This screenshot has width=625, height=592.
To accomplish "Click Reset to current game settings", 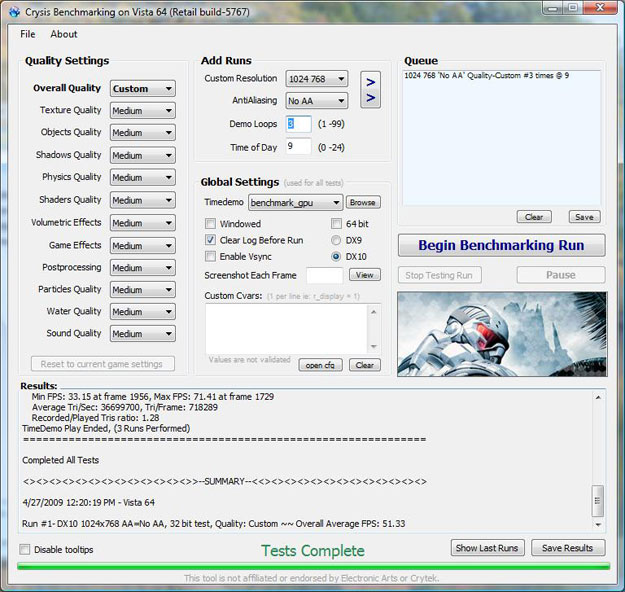I will click(x=102, y=364).
